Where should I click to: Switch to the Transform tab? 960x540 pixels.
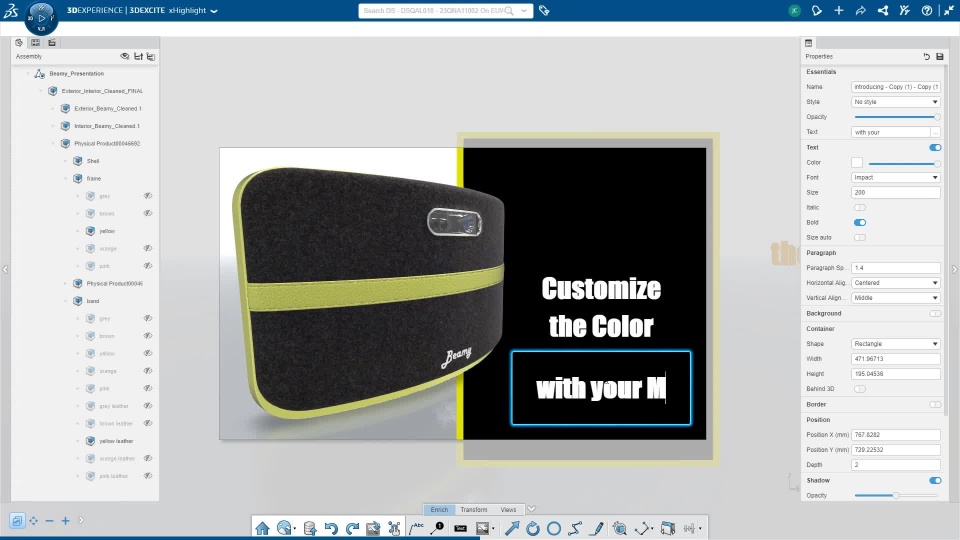[x=474, y=509]
